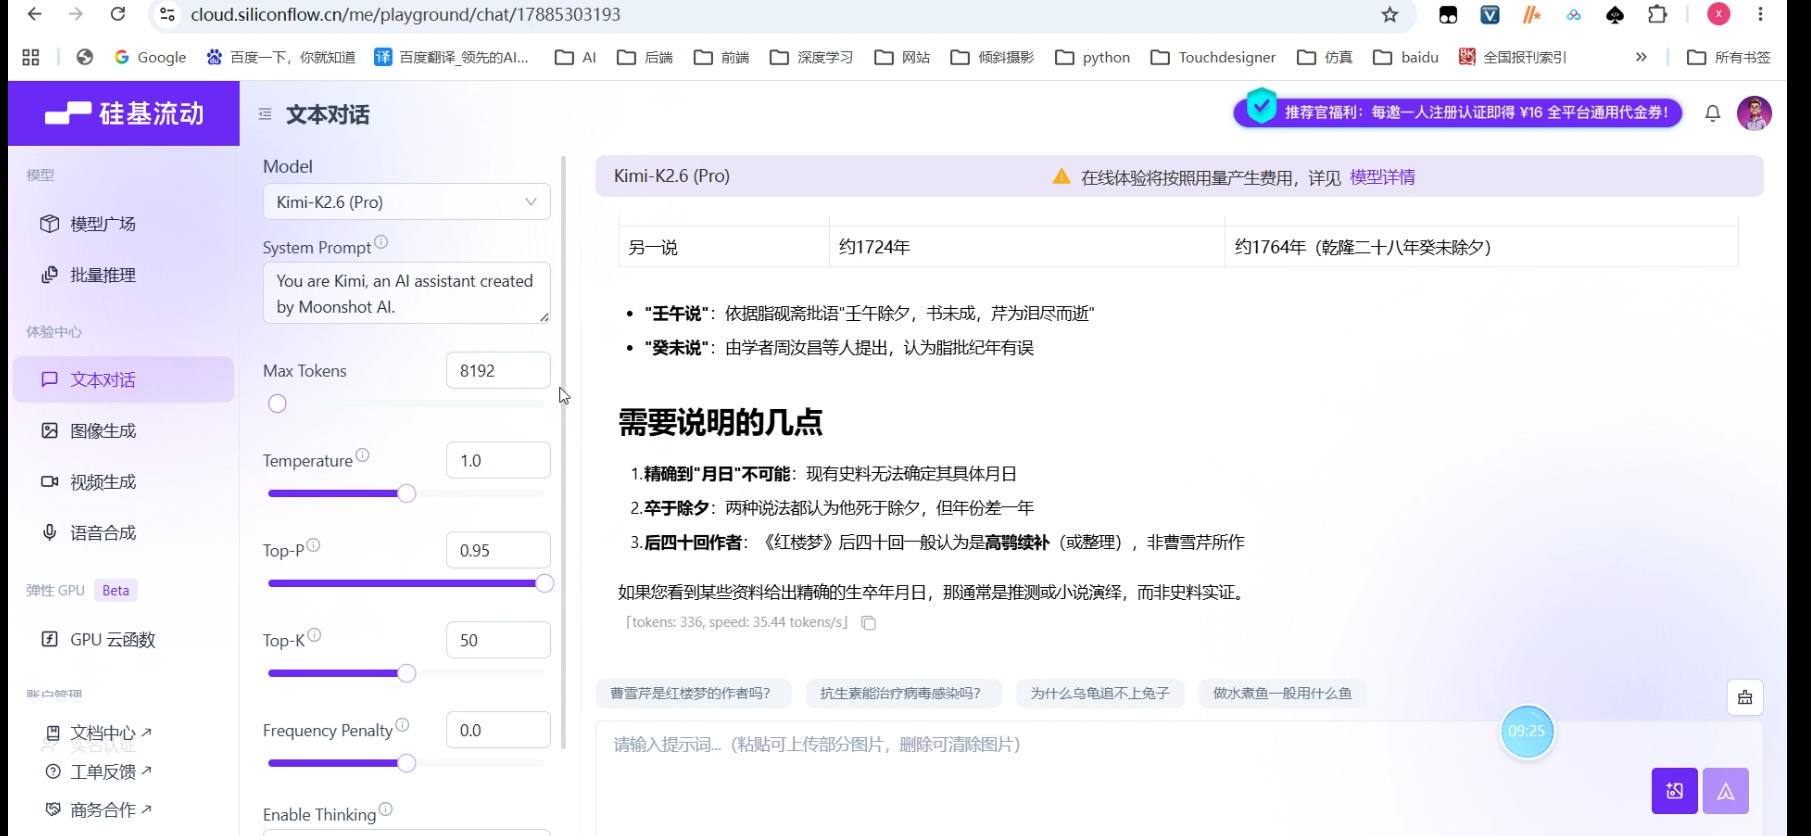Viewport: 1811px width, 836px height.
Task: Open the Google bookmark
Action: 150,57
